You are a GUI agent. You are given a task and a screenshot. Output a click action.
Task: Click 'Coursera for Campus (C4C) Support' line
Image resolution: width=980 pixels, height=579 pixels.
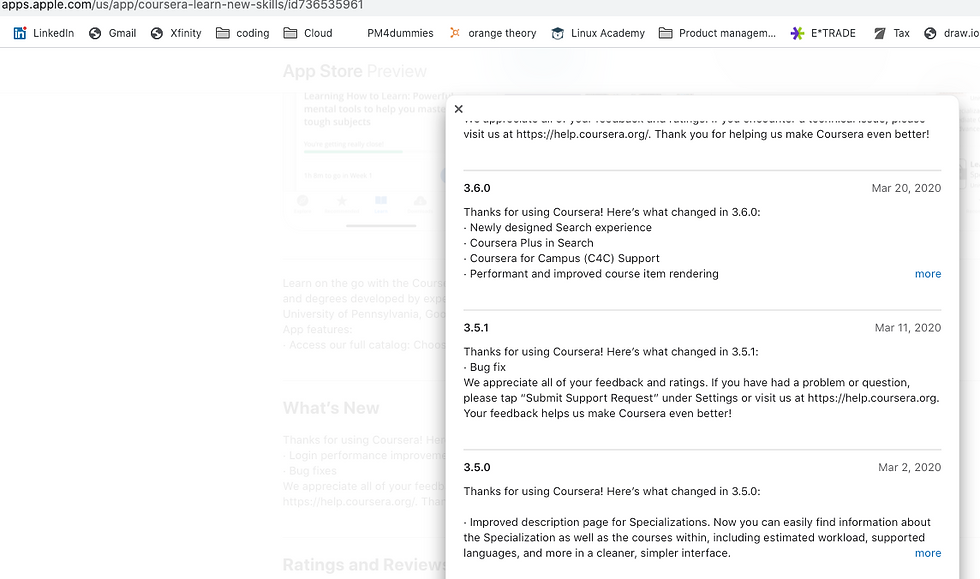point(561,258)
